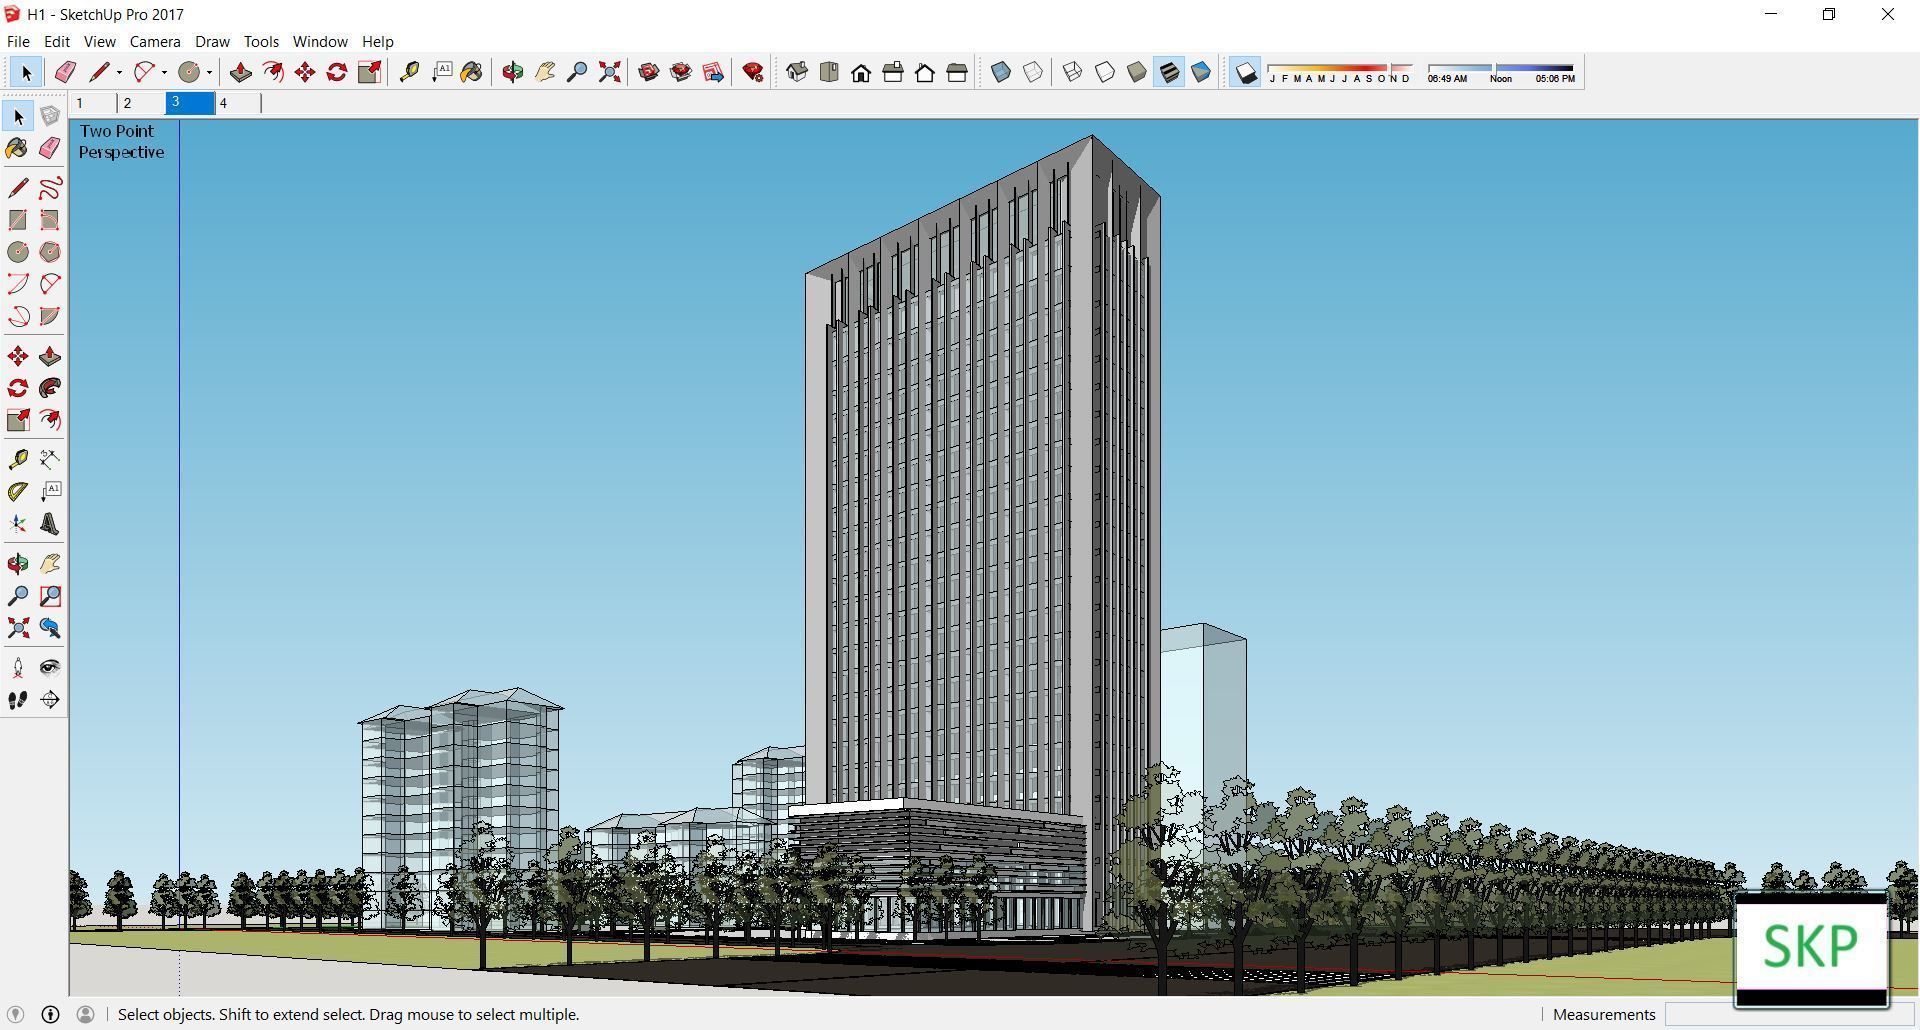Open the 3D Warehouse icon
Image resolution: width=1920 pixels, height=1030 pixels.
[x=649, y=72]
